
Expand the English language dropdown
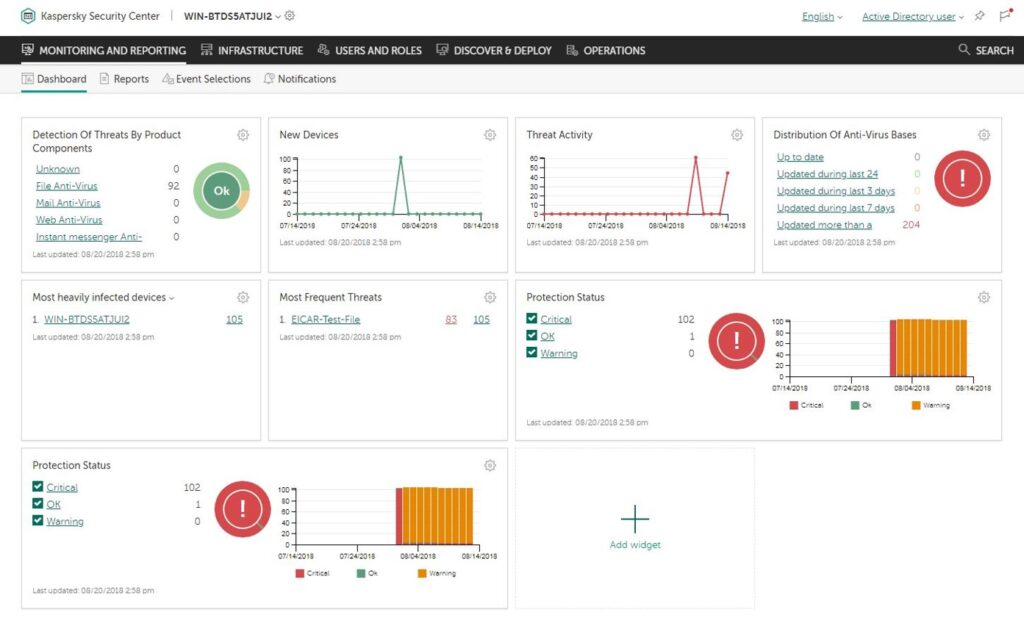(x=817, y=16)
